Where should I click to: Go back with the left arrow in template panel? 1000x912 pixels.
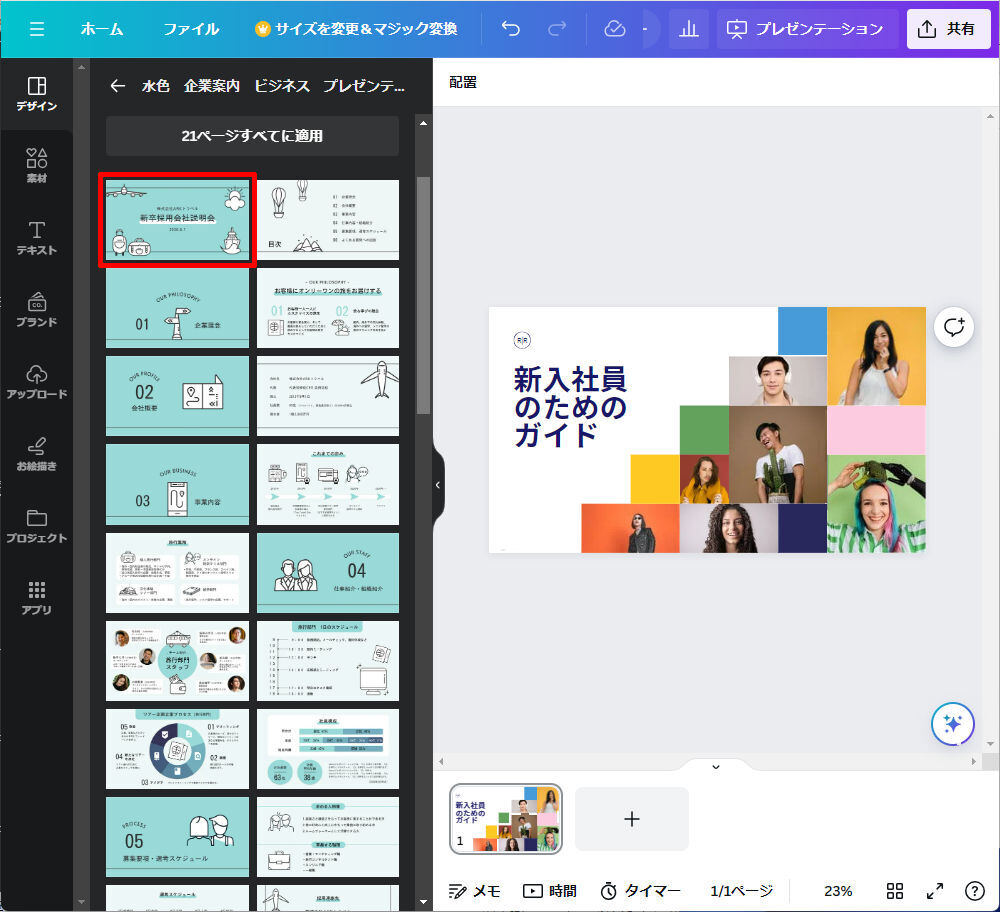[117, 85]
